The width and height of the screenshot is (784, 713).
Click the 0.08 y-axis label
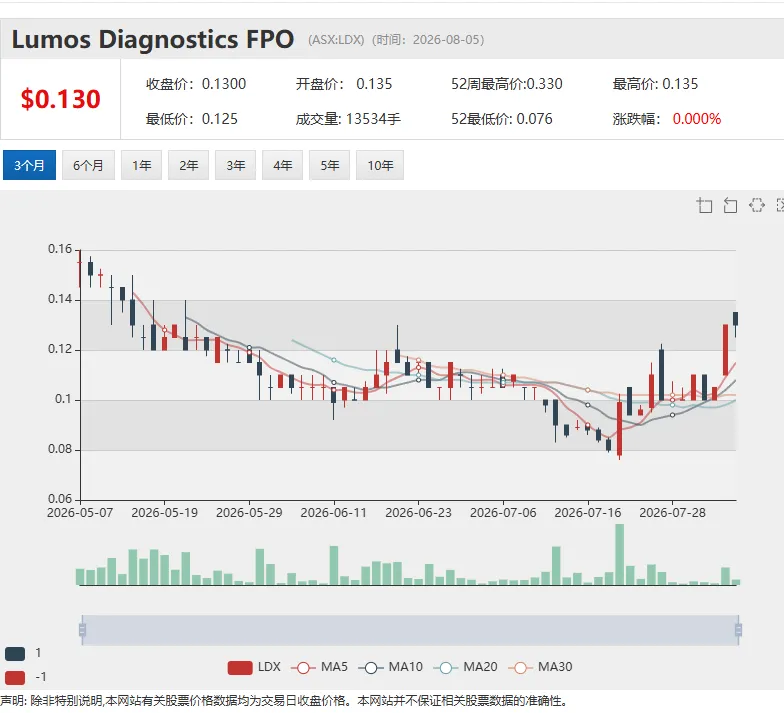[x=60, y=449]
